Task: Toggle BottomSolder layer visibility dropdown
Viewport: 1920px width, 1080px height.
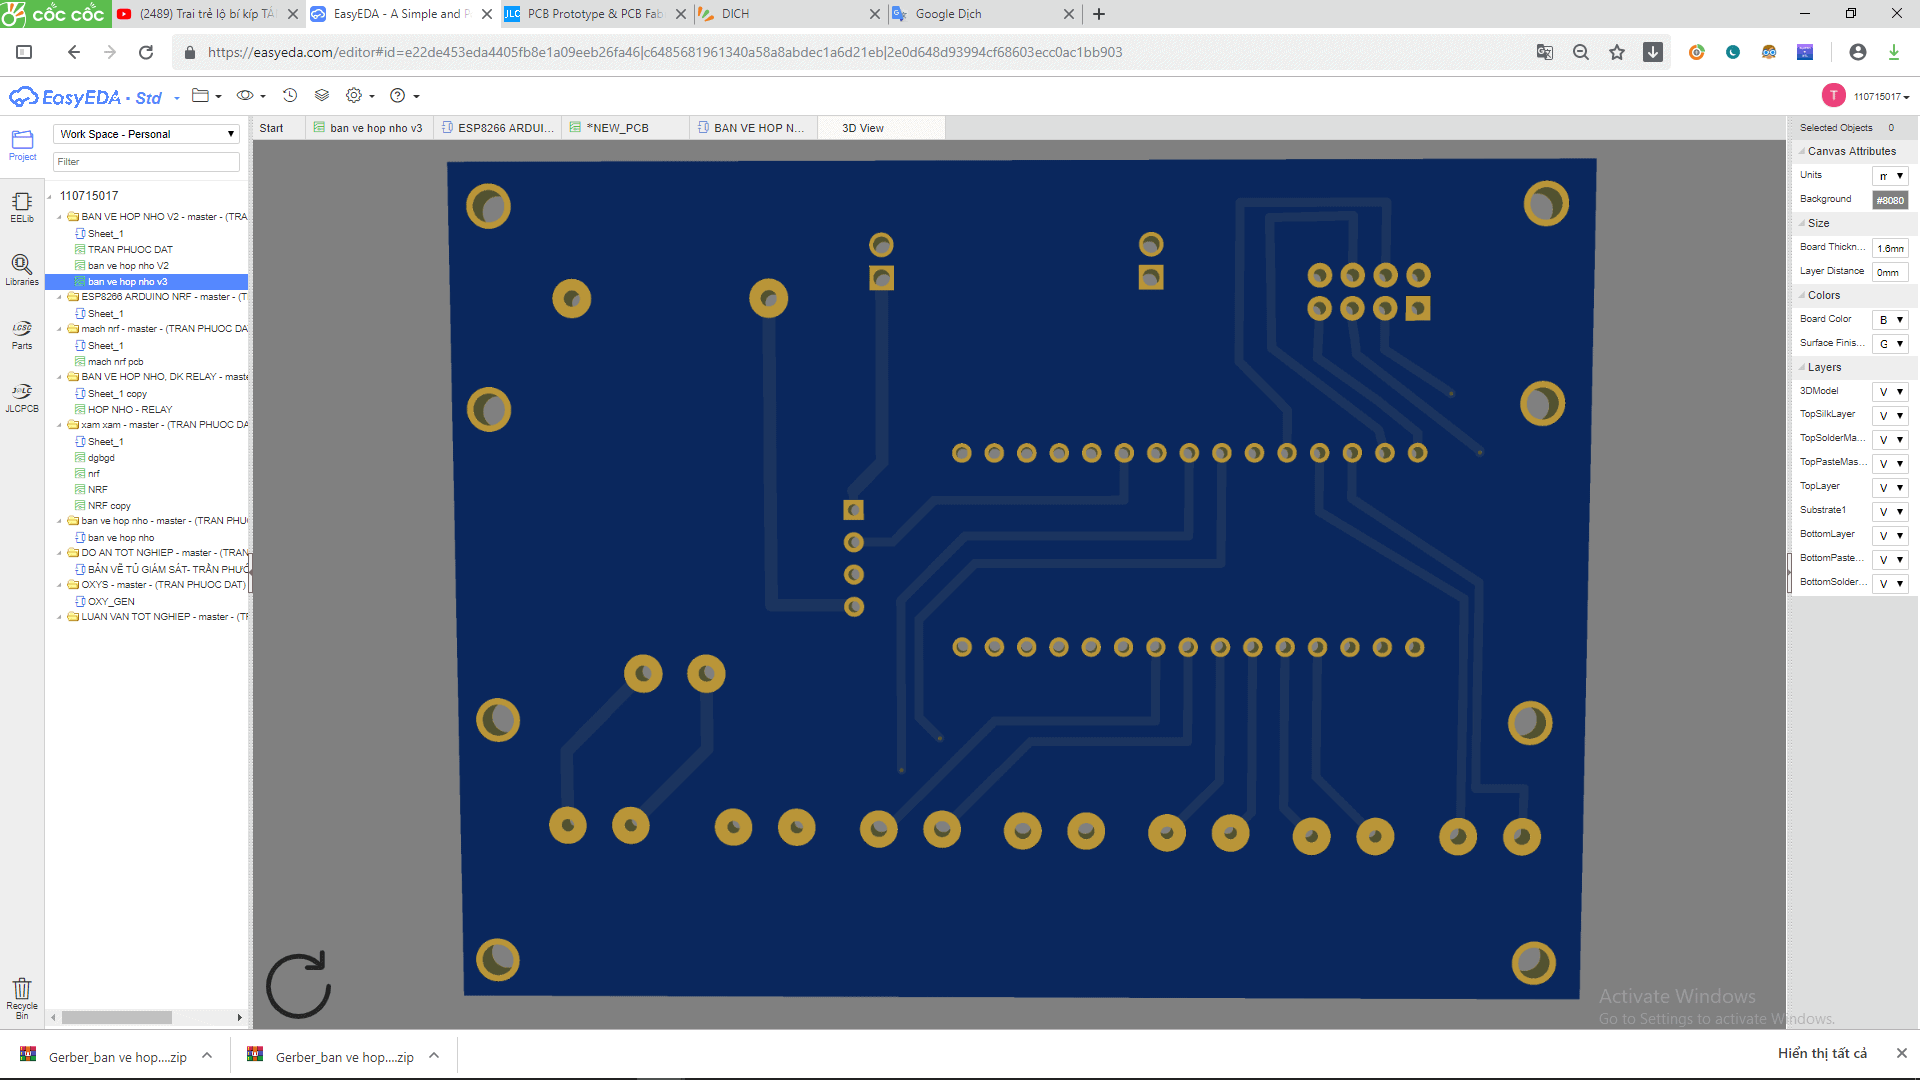Action: point(1890,584)
